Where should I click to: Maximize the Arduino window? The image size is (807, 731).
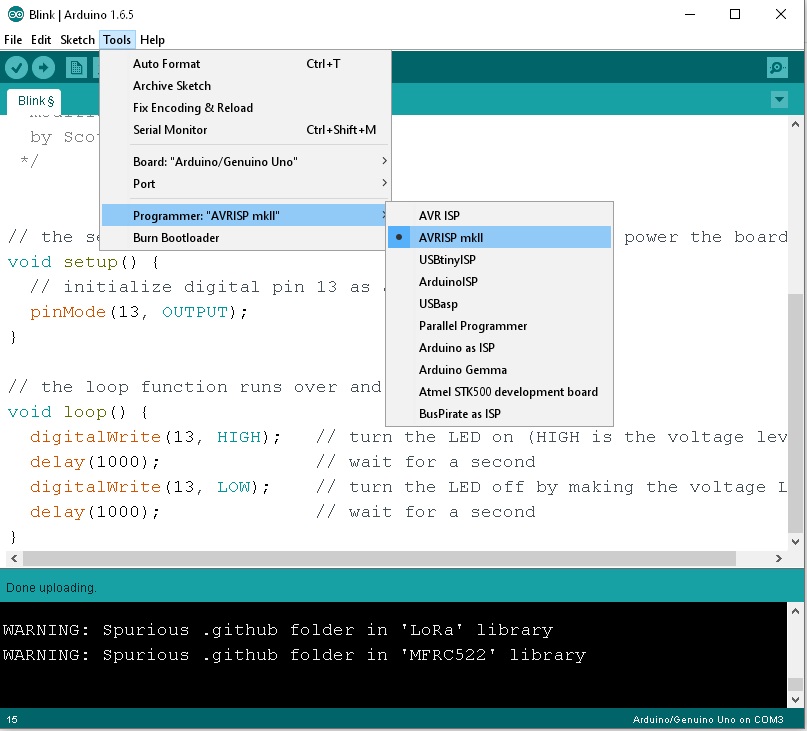tap(735, 14)
